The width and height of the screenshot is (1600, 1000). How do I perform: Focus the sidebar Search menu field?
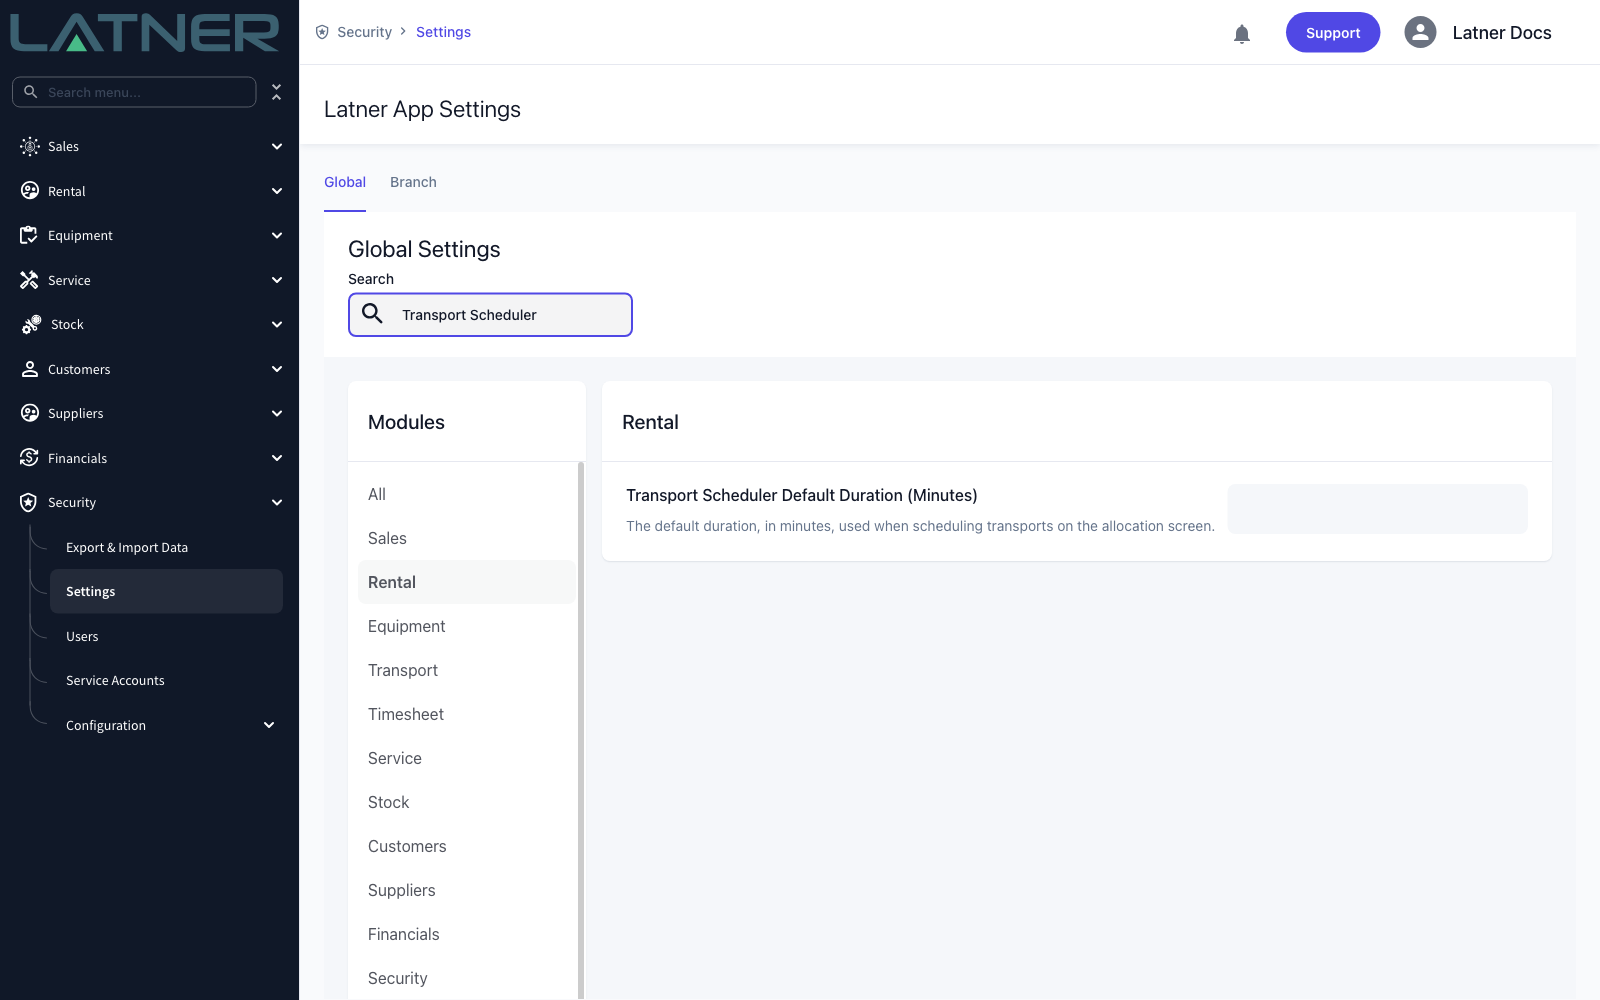click(134, 92)
